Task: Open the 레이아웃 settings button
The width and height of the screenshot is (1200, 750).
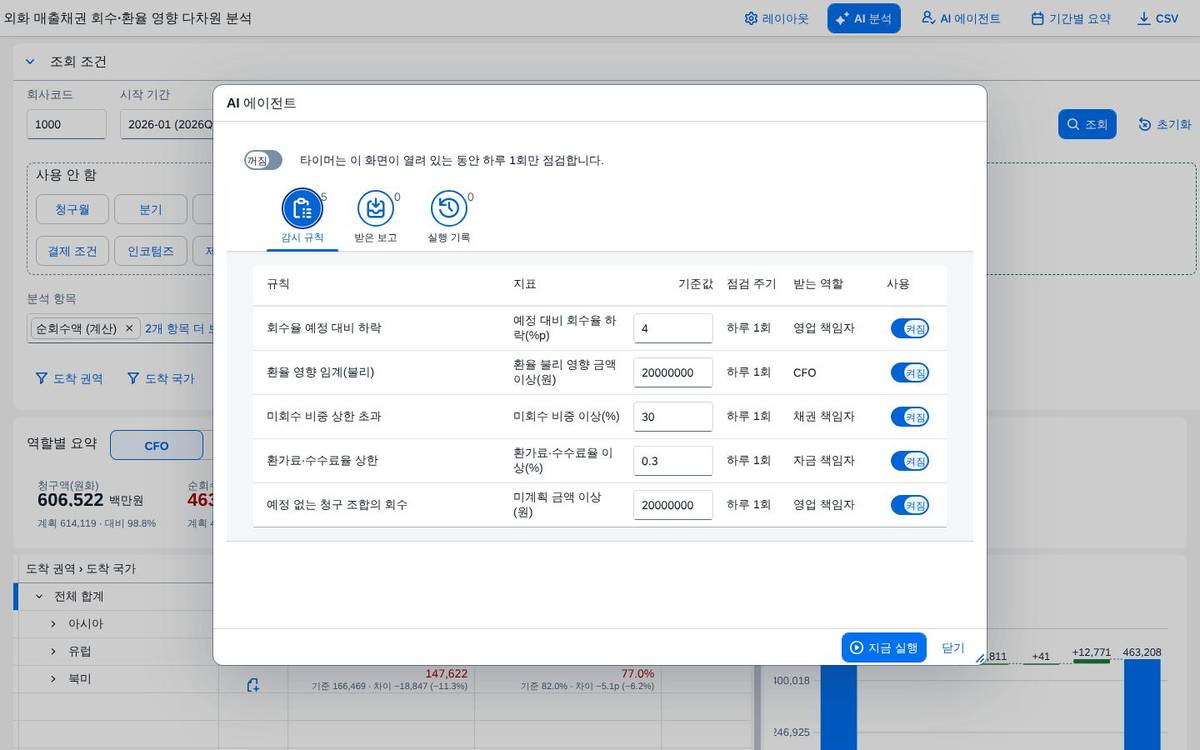Action: coord(777,18)
